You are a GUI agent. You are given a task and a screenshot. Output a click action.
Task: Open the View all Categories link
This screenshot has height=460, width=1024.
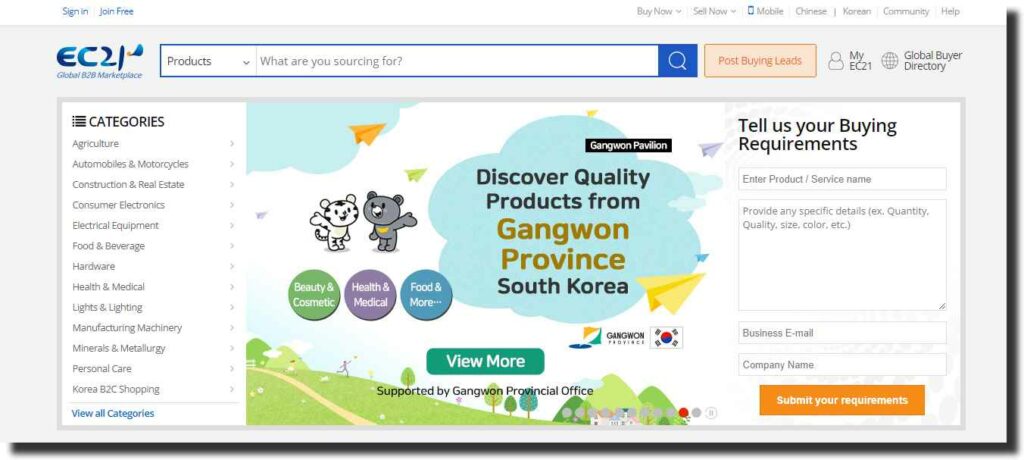(x=113, y=414)
